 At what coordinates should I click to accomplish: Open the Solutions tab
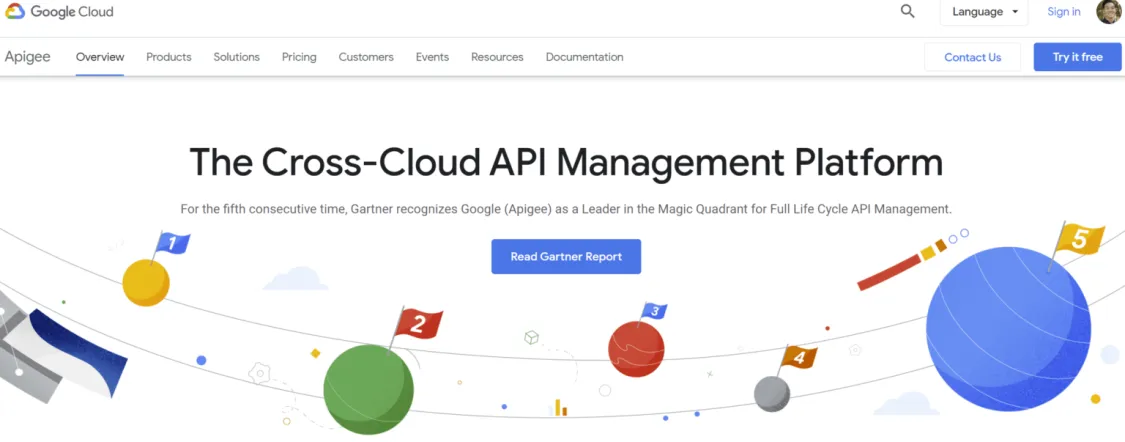(x=236, y=57)
